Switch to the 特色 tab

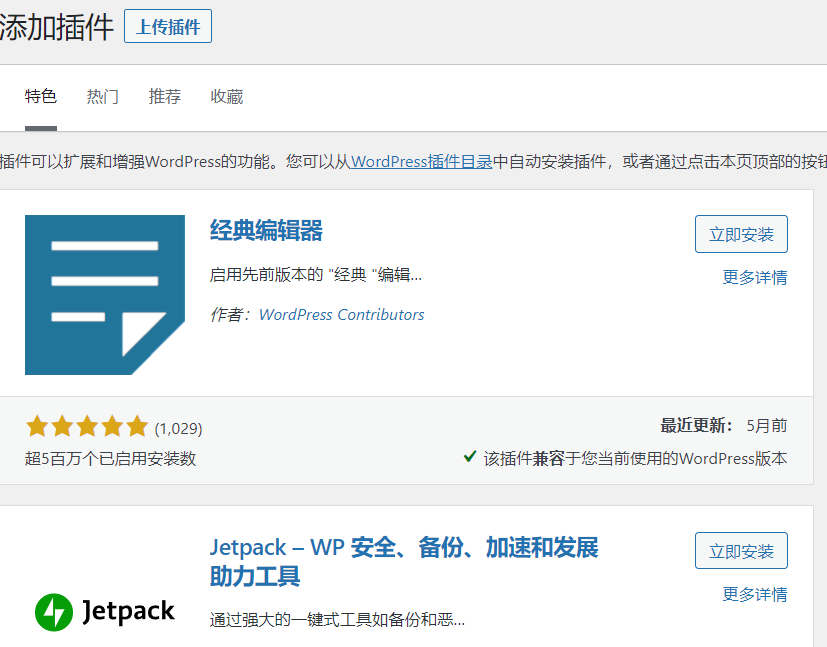(x=41, y=96)
